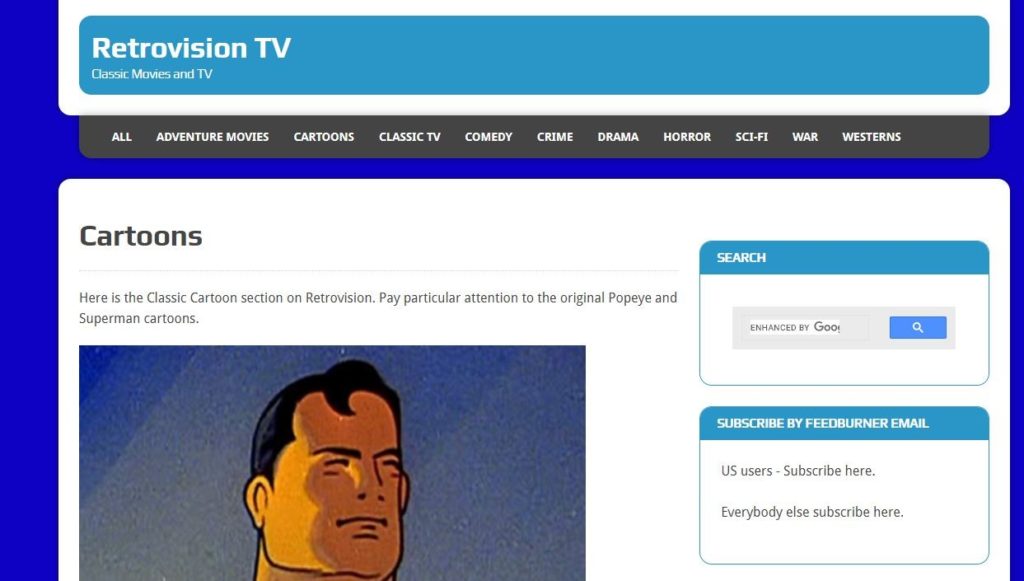Viewport: 1024px width, 581px height.
Task: Click 'US users - Subscribe here' link
Action: point(798,471)
